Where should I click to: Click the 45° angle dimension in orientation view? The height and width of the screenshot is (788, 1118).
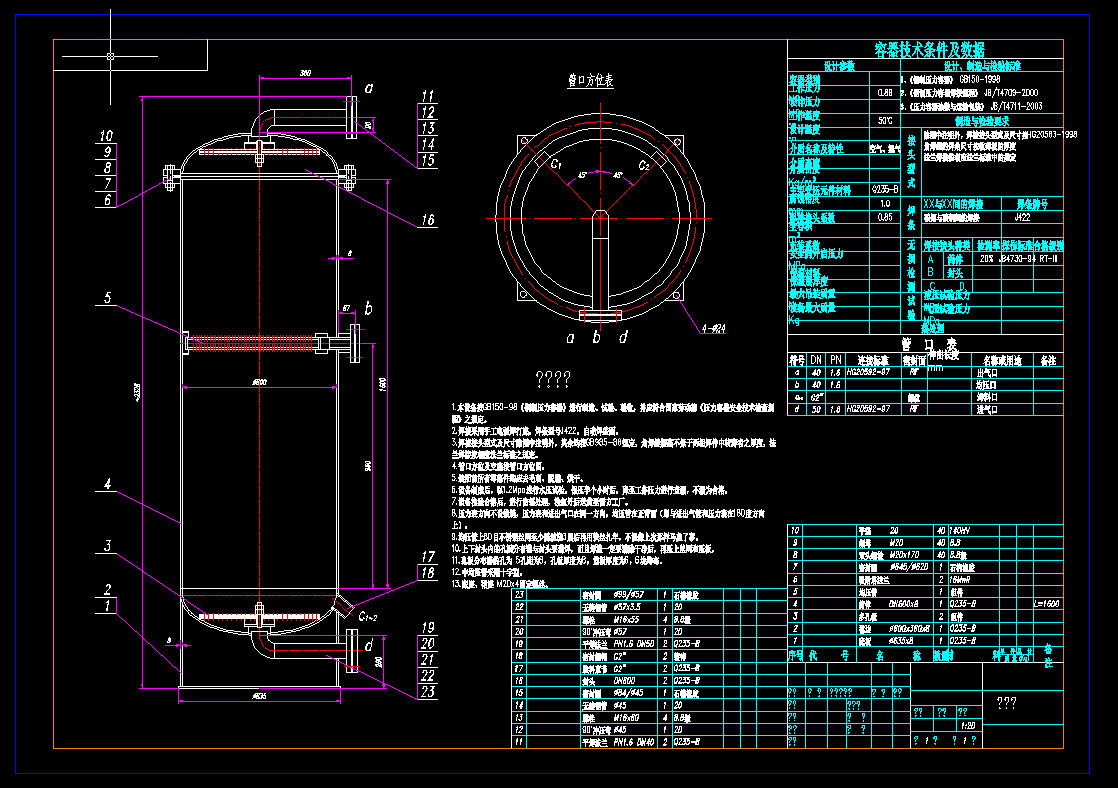(x=583, y=176)
